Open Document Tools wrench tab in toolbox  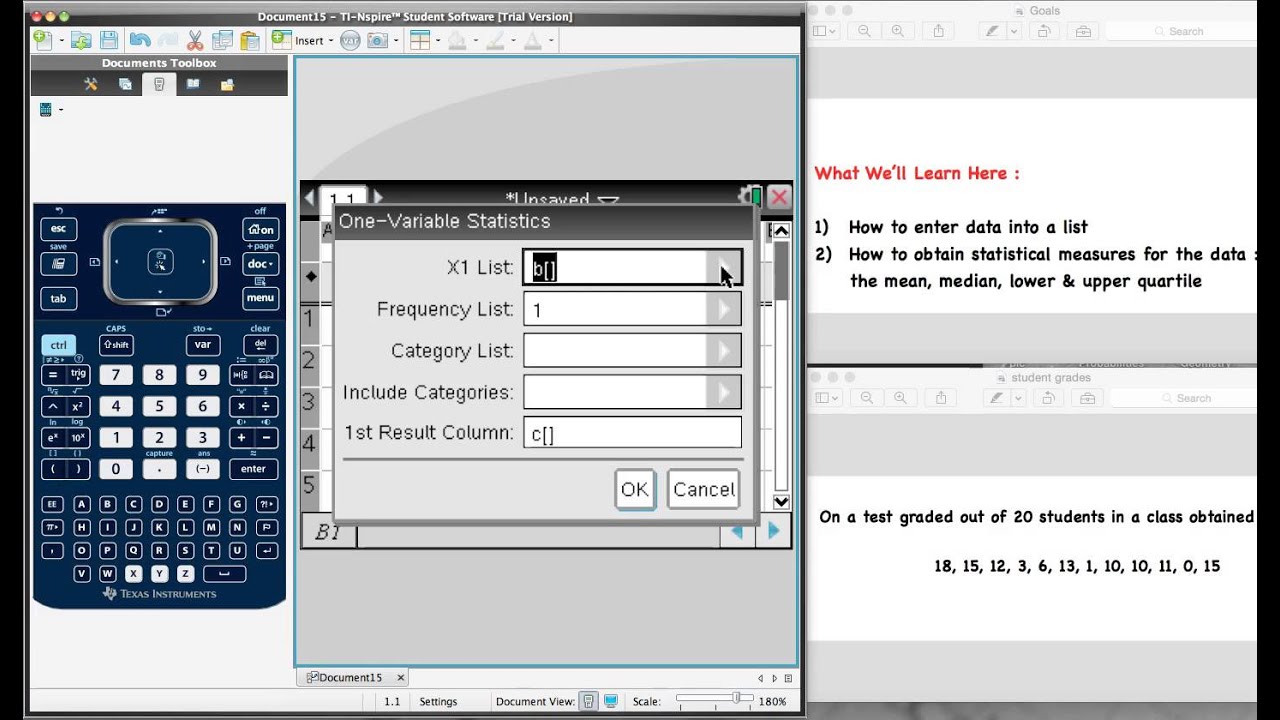[91, 84]
